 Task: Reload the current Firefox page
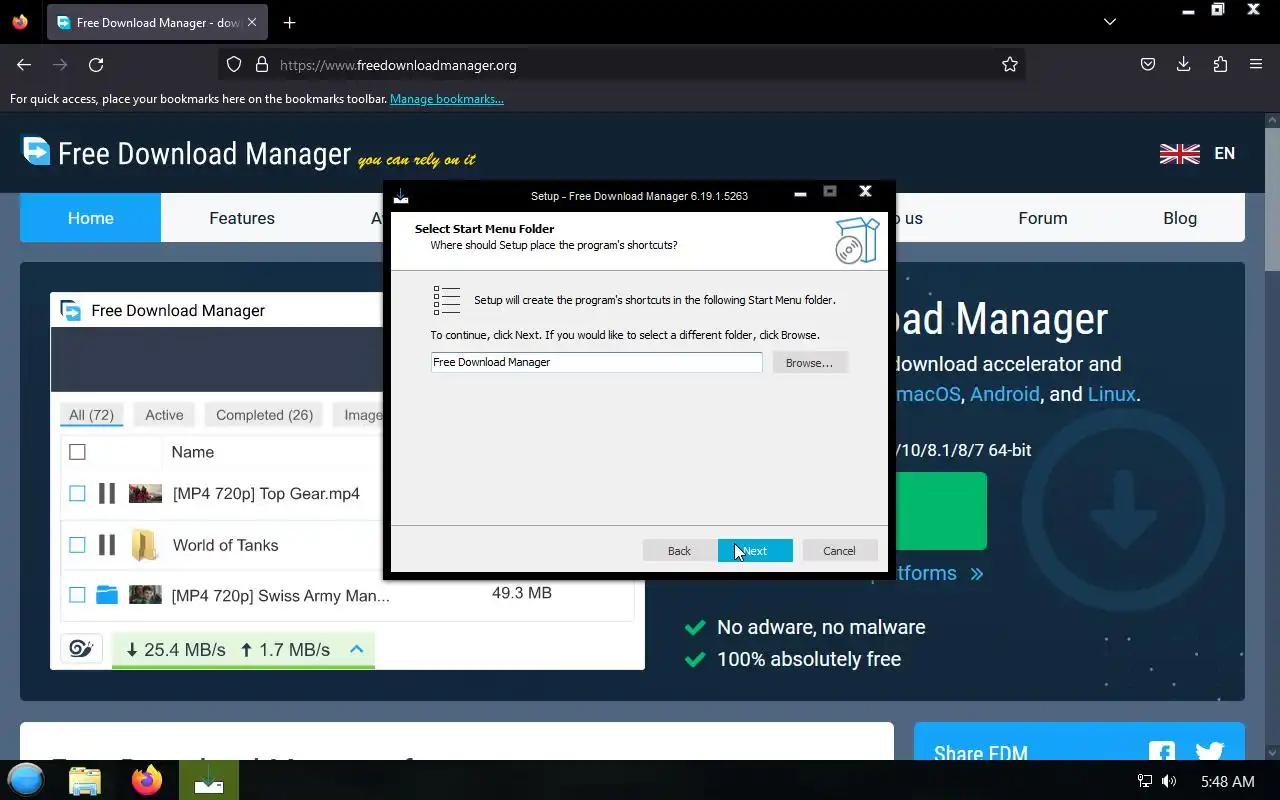[x=96, y=65]
